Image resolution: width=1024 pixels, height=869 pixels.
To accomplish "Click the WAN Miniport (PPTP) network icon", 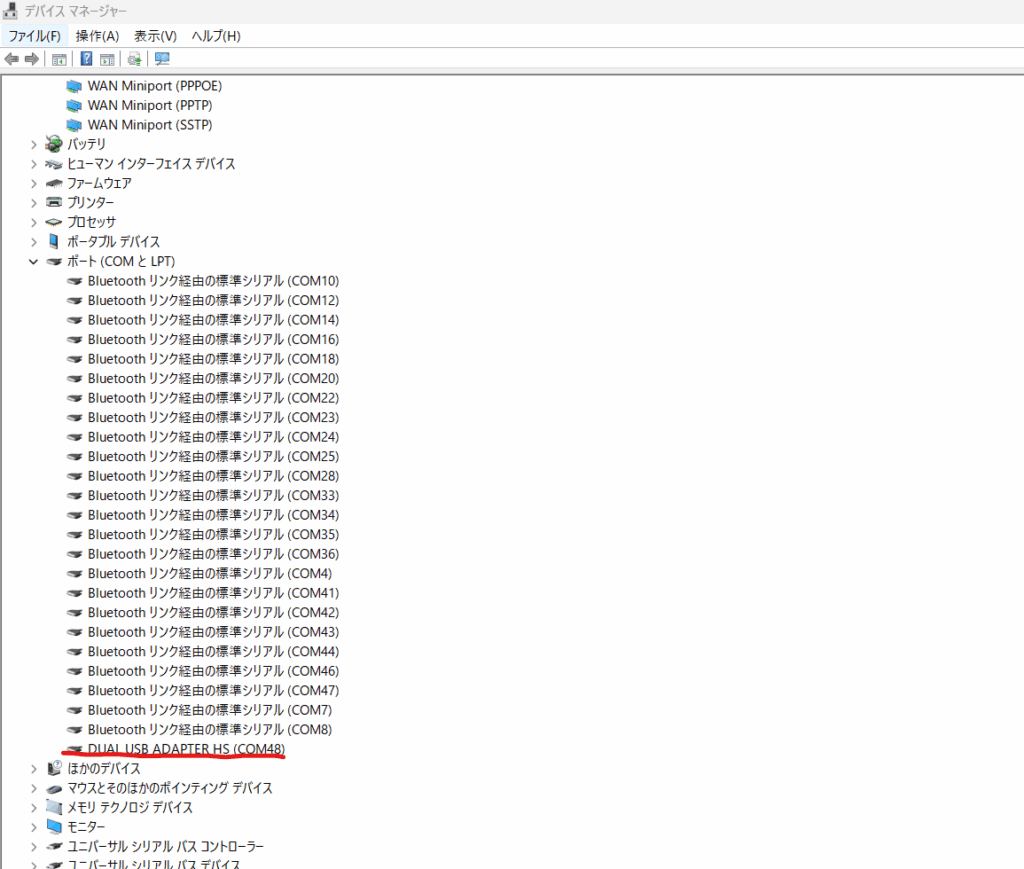I will (x=74, y=106).
